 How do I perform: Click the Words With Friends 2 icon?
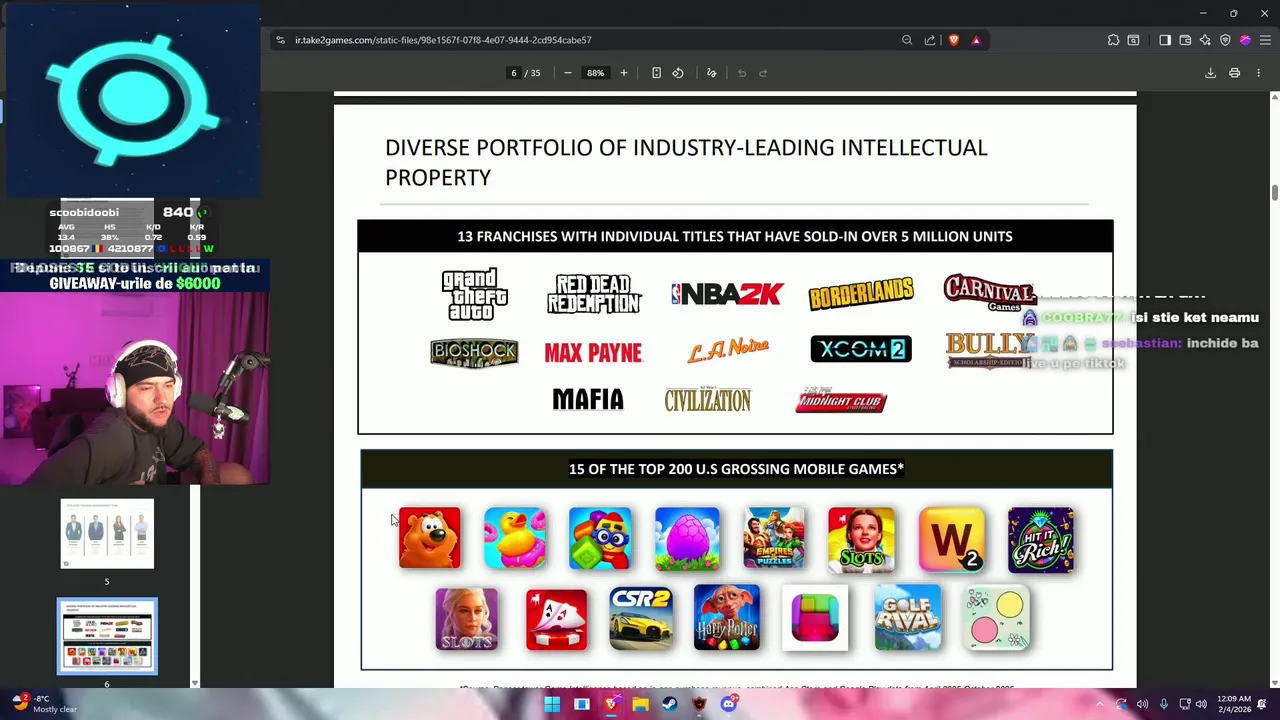[951, 539]
